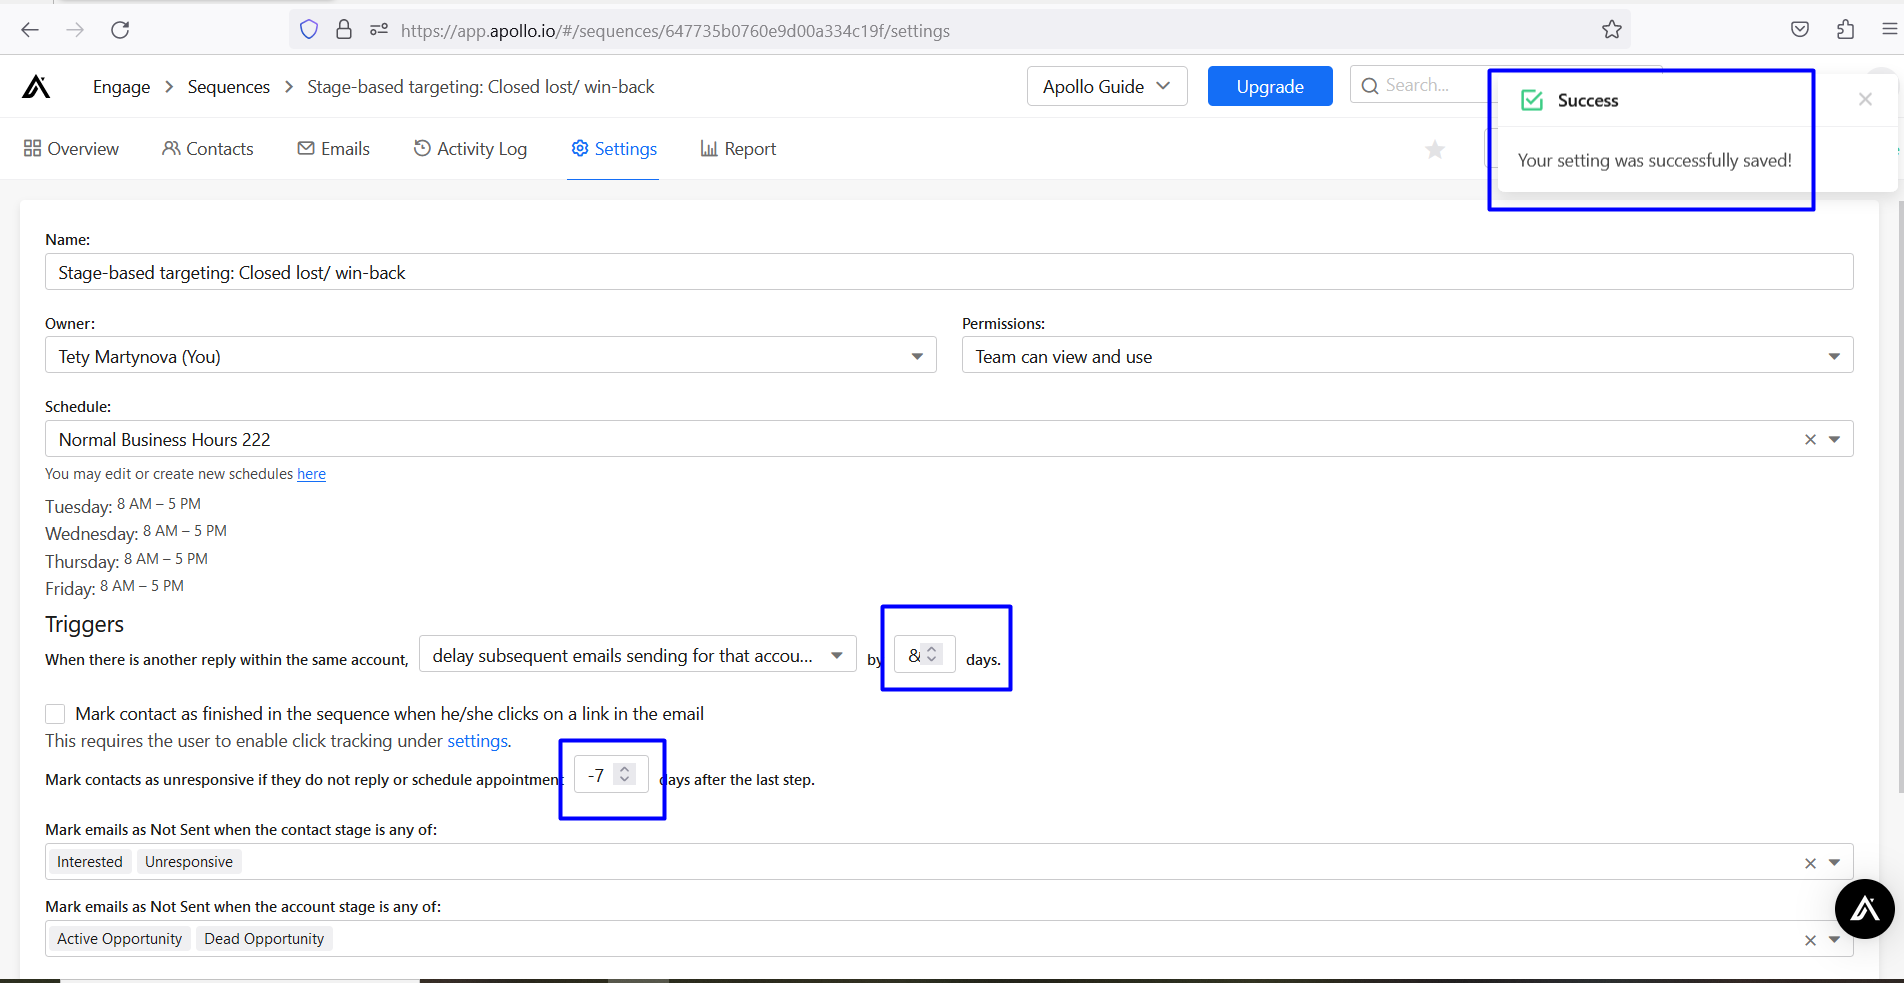This screenshot has width=1904, height=983.
Task: Open the Apollo floating help widget
Action: click(1865, 909)
